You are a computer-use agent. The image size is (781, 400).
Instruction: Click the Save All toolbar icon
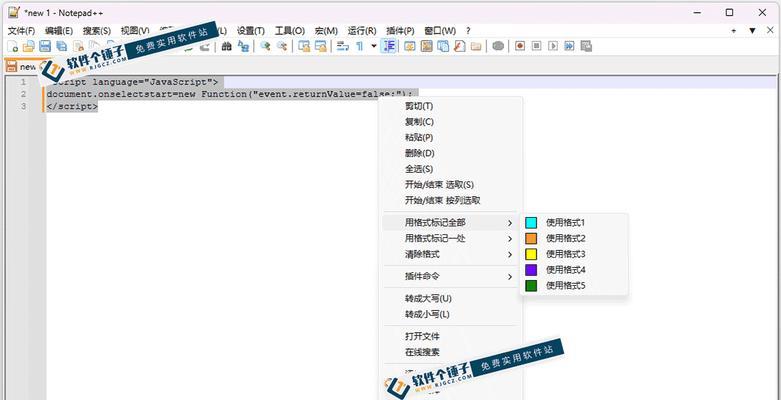[61, 46]
